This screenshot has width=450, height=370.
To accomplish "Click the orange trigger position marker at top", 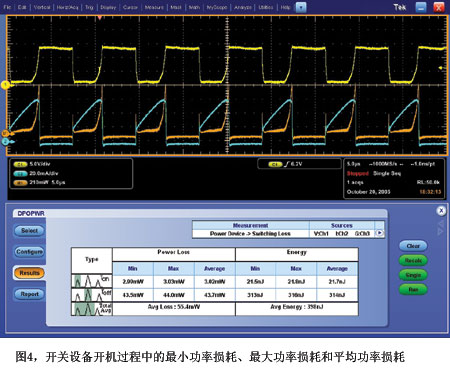I will pos(99,18).
